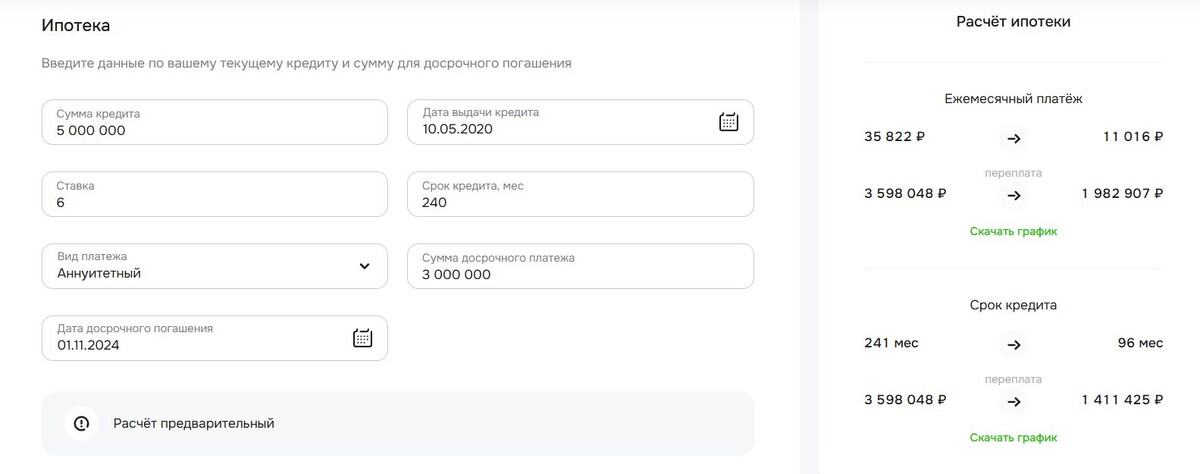The height and width of the screenshot is (474, 1200).
Task: Select the Срок кредита, мес field
Action: pyautogui.click(x=580, y=194)
